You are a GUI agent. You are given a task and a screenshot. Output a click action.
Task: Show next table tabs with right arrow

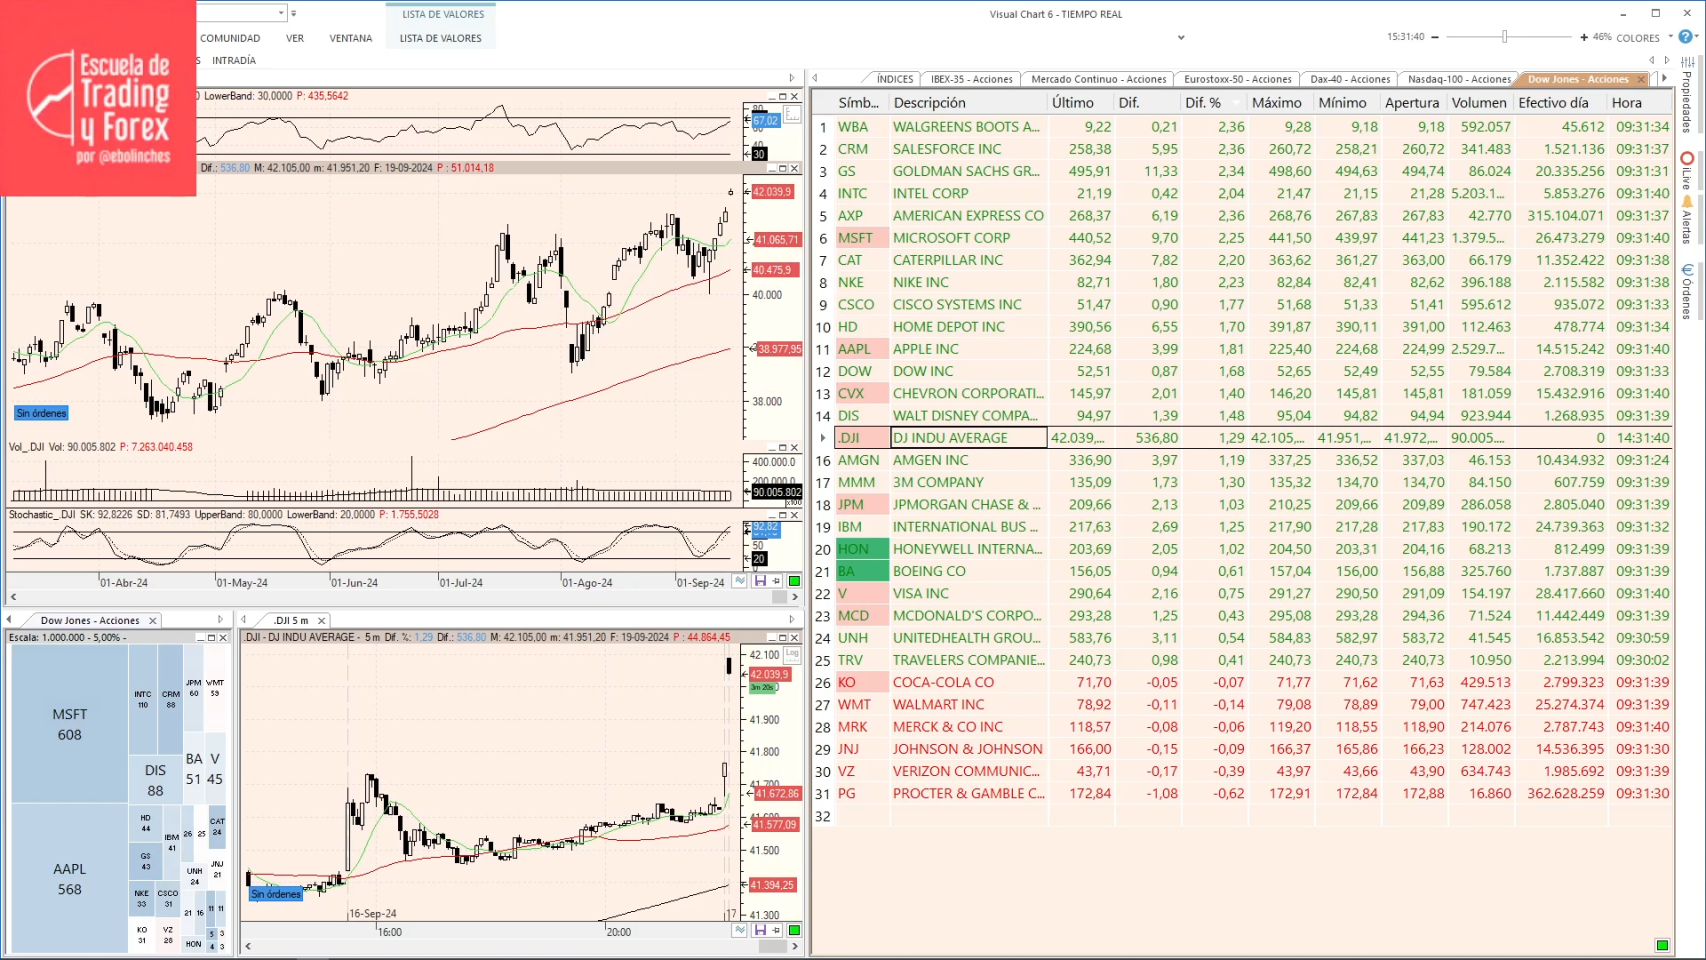coord(1665,78)
